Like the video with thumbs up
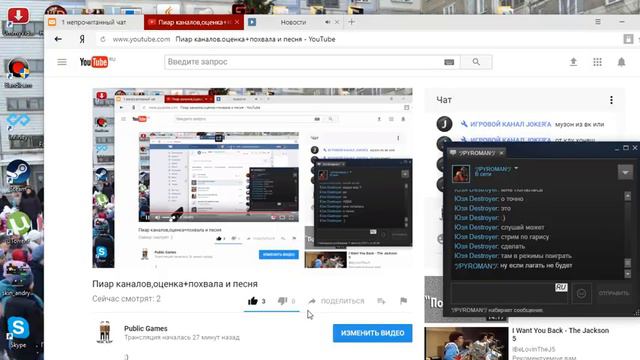The width and height of the screenshot is (640, 360). [x=253, y=301]
